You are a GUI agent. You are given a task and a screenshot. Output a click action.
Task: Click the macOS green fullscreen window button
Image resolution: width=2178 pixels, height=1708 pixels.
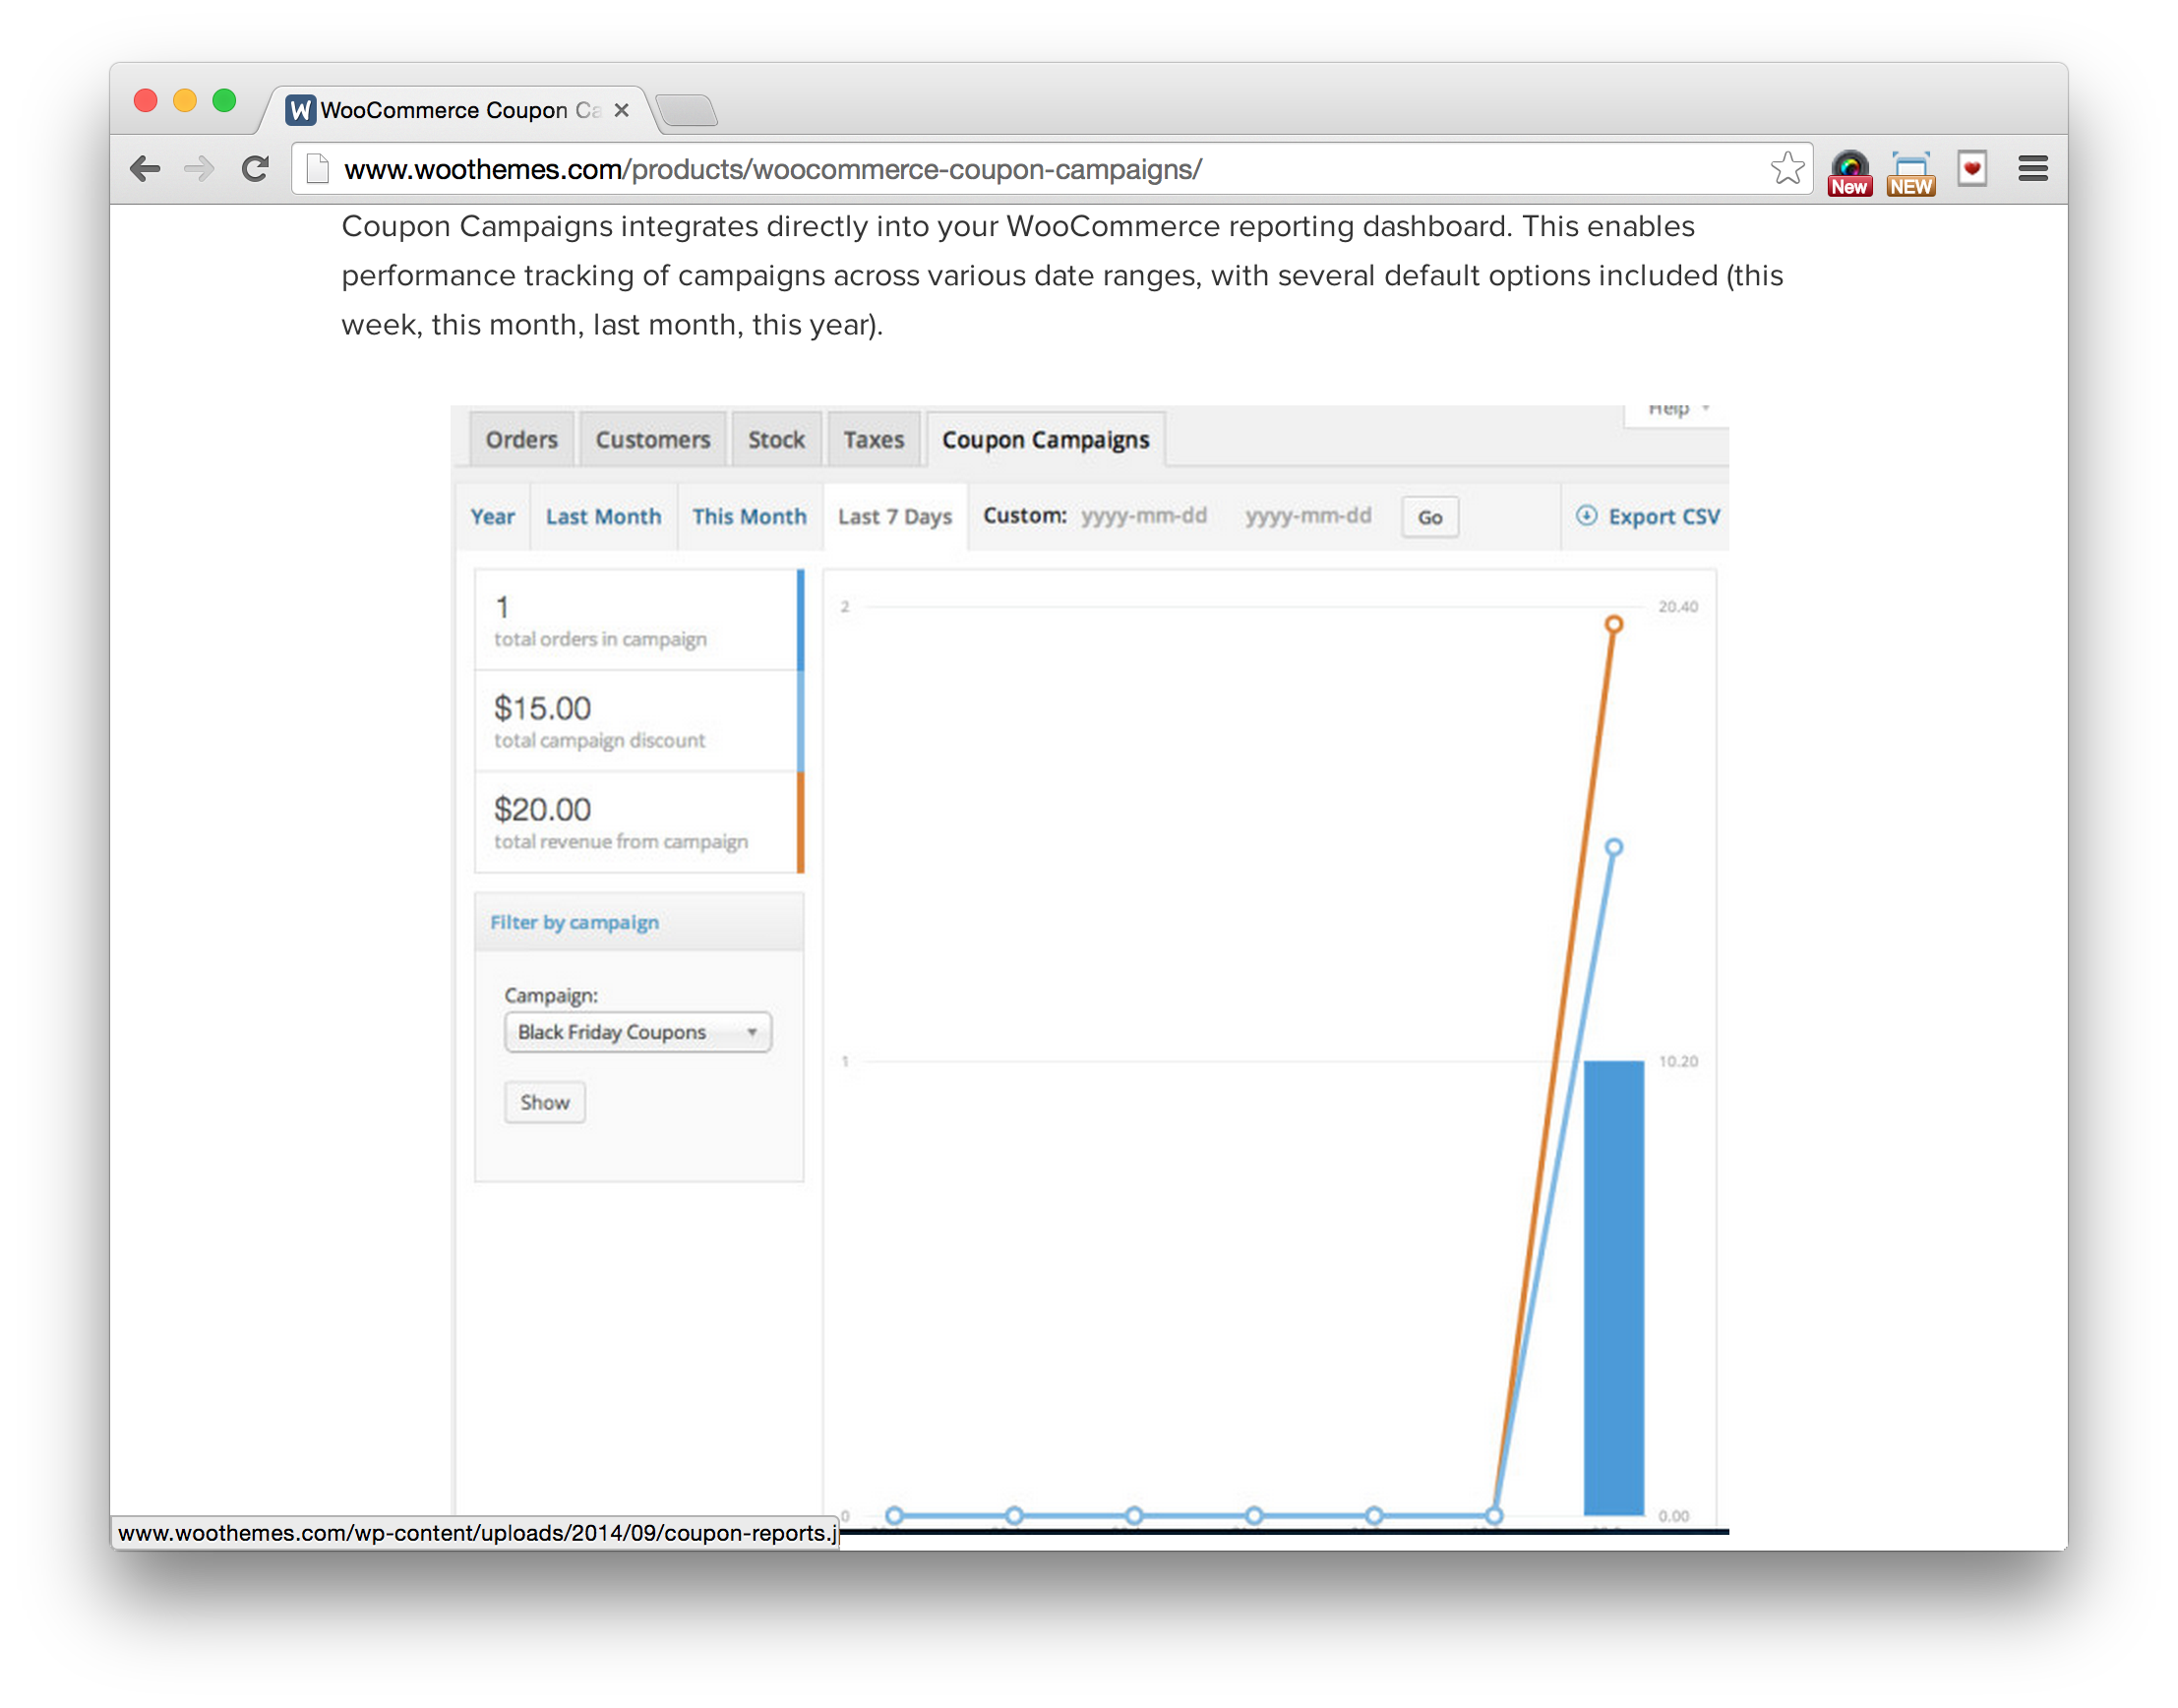coord(224,101)
